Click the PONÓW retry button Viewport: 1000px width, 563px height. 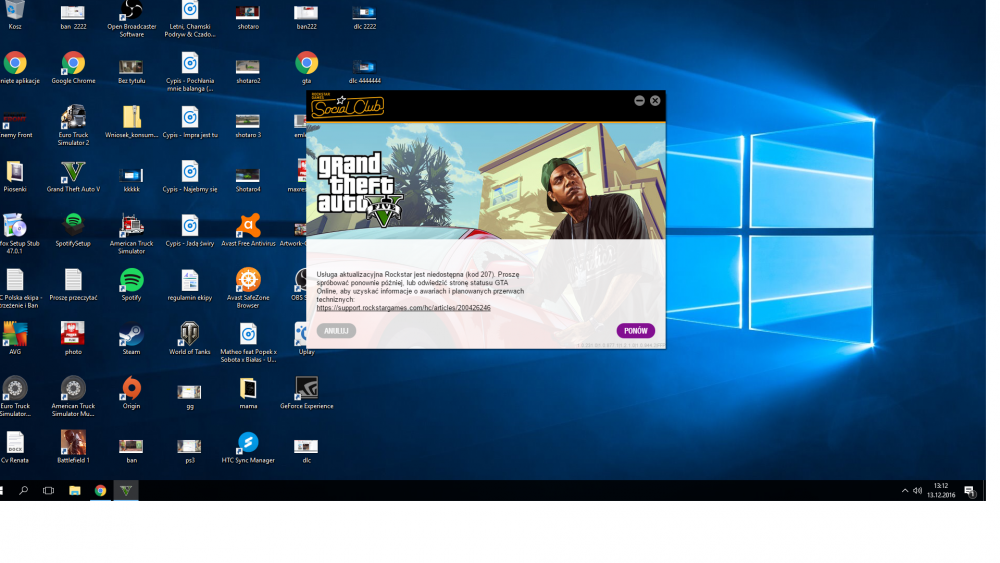click(635, 331)
